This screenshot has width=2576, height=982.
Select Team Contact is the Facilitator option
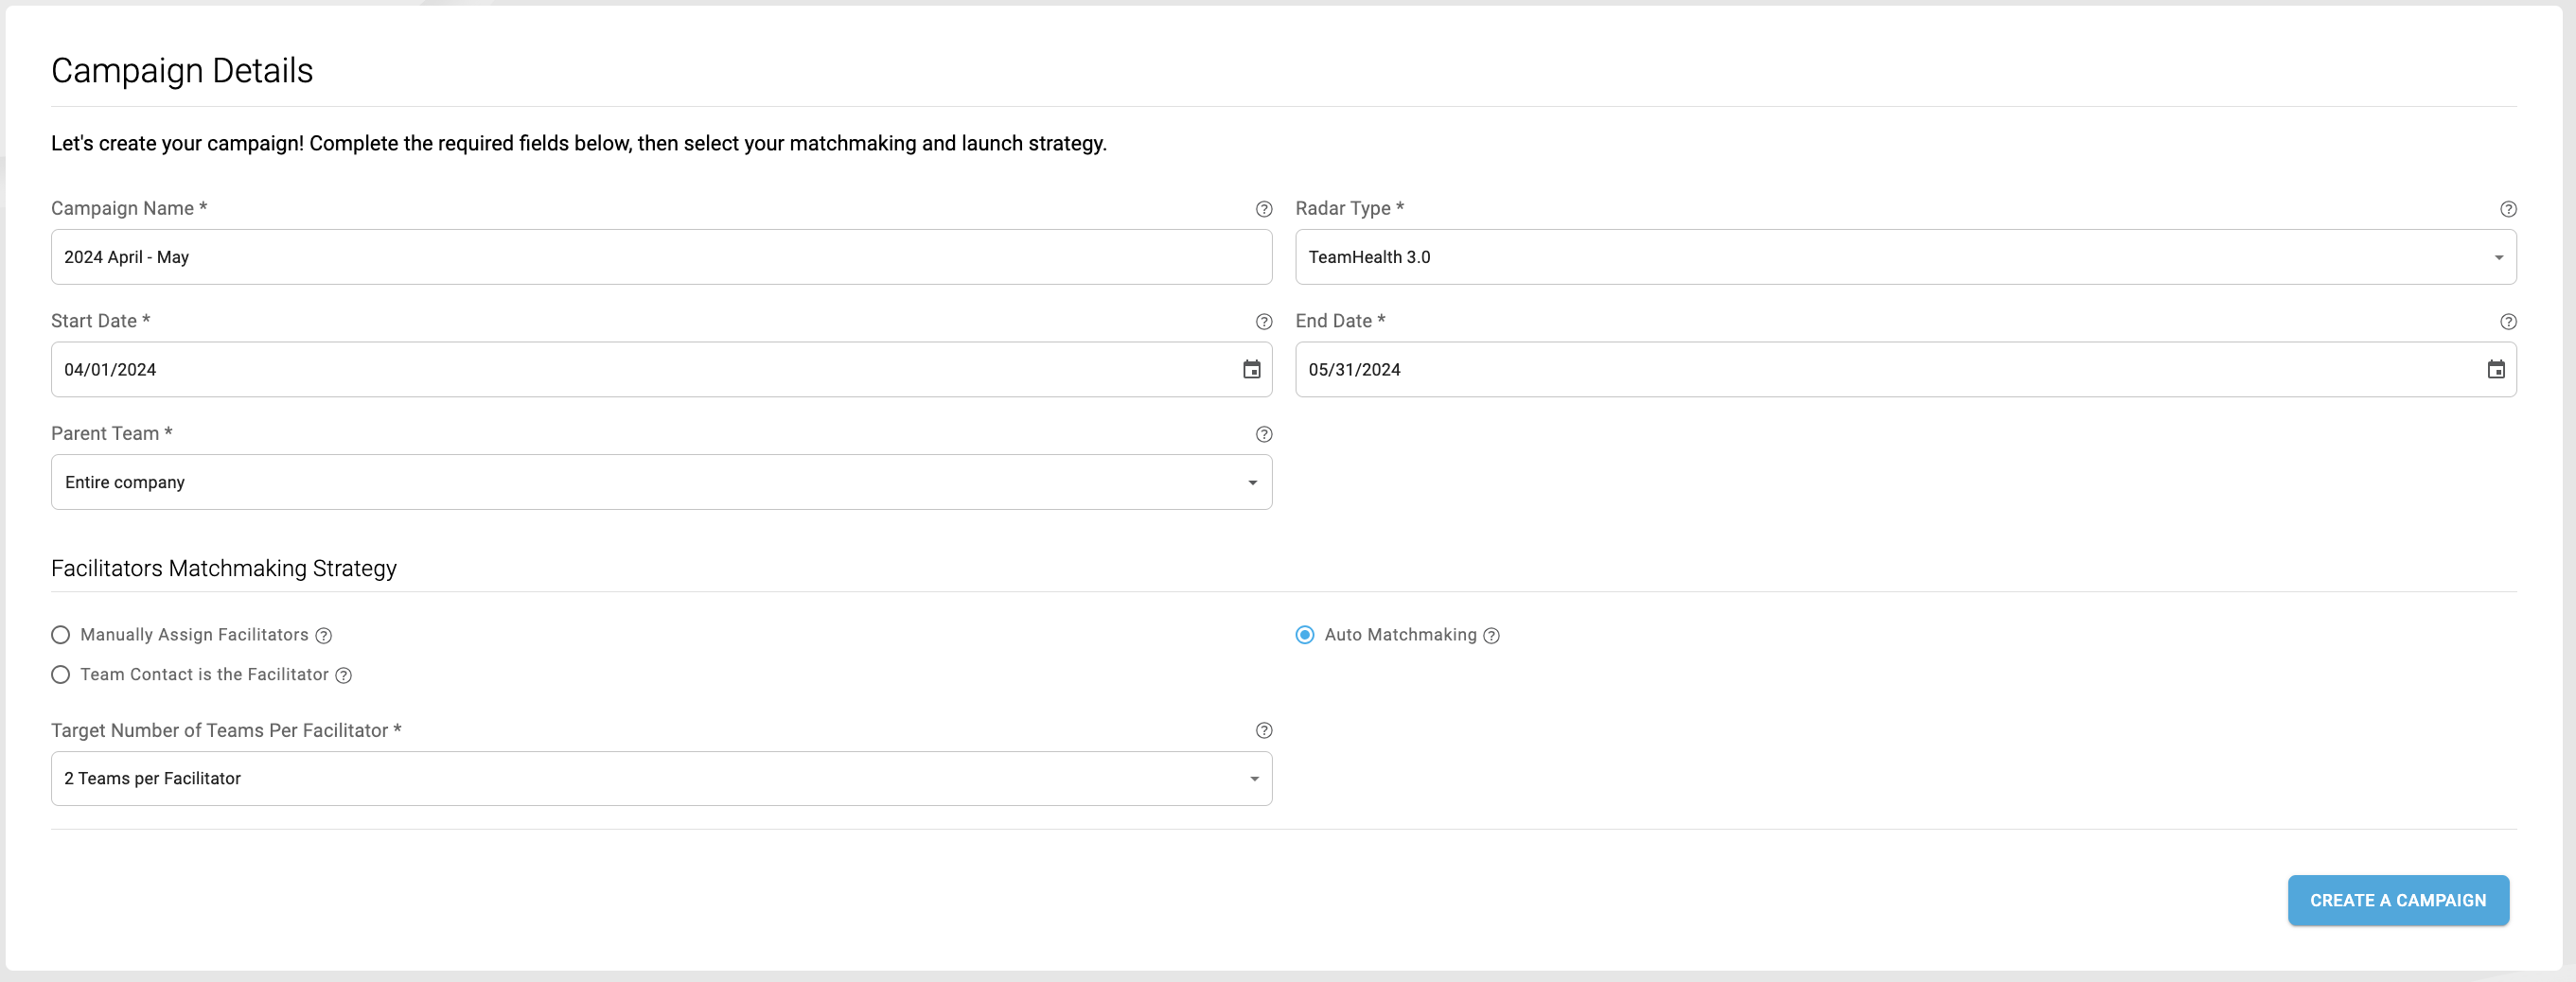61,675
